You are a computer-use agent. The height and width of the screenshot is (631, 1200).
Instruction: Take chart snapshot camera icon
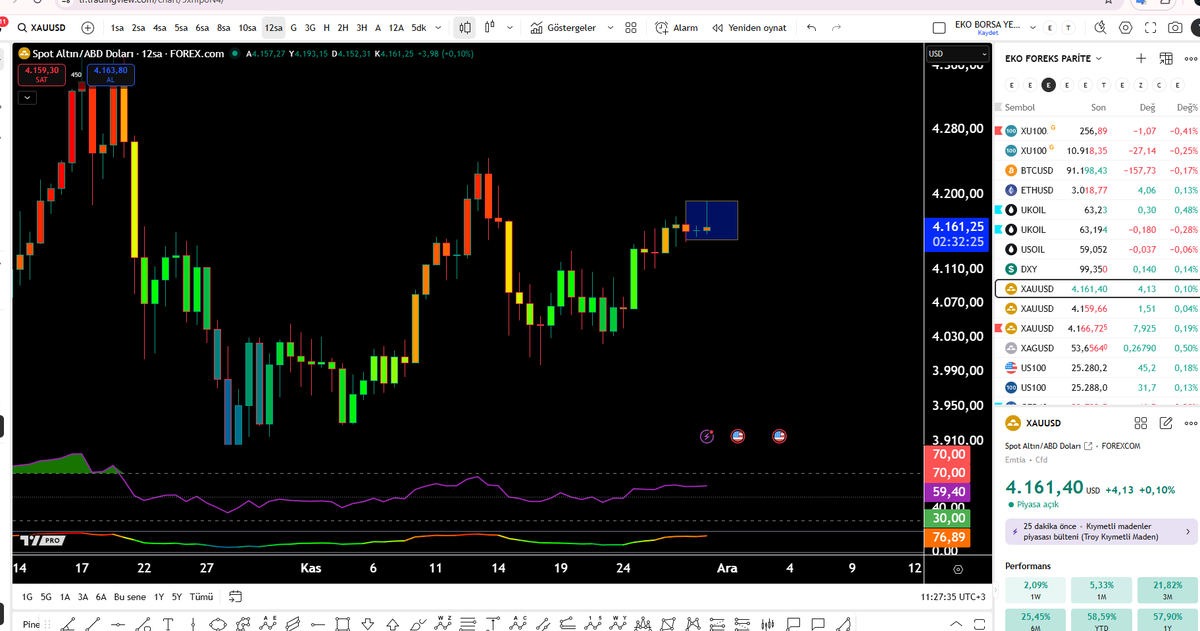(x=1177, y=28)
